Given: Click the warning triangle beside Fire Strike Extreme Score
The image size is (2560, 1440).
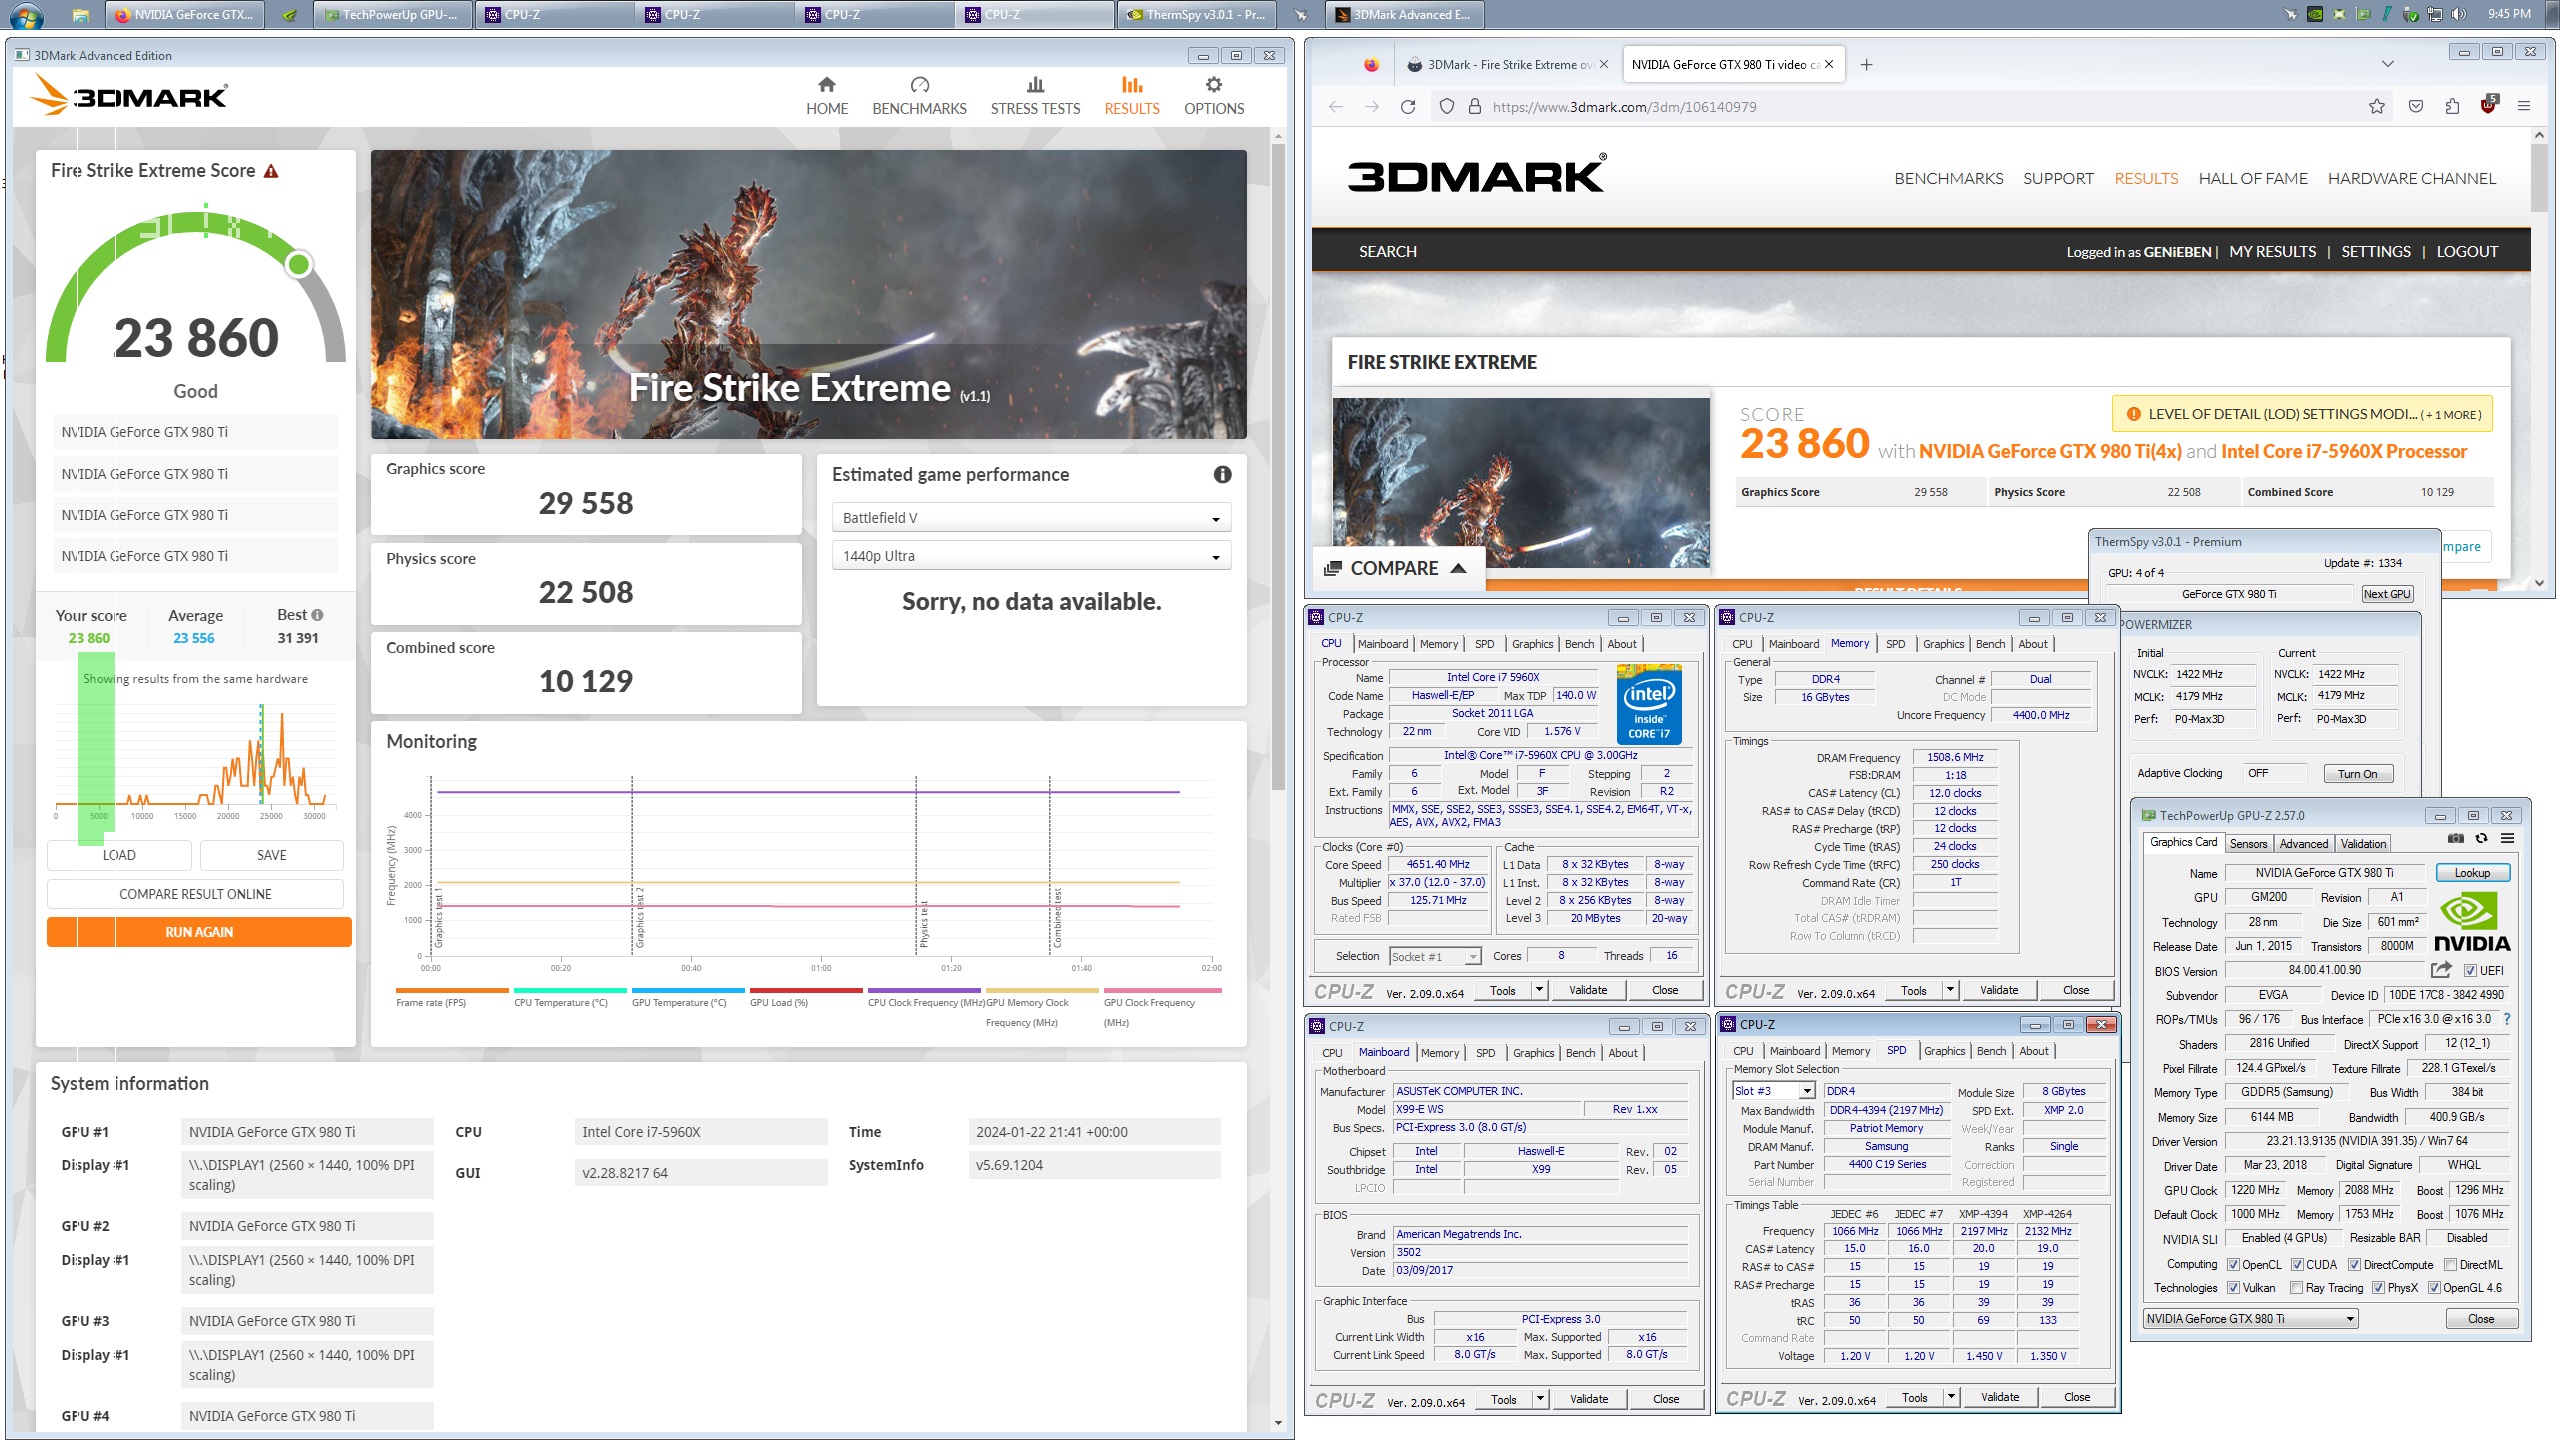Looking at the screenshot, I should (271, 171).
